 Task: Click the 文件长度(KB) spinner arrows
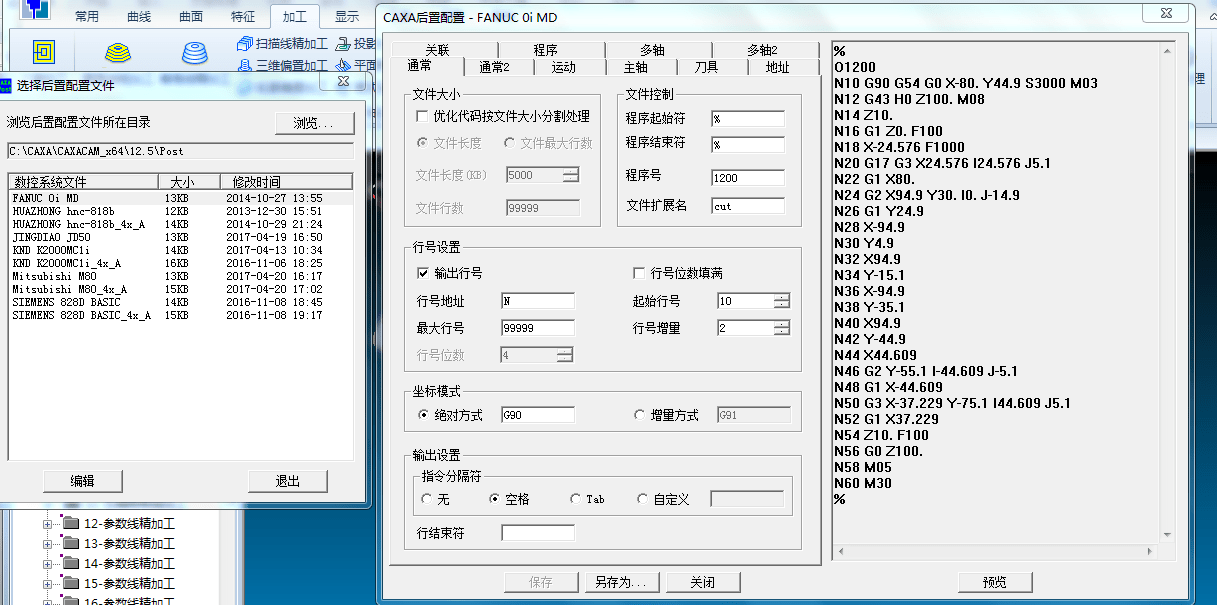click(x=571, y=175)
